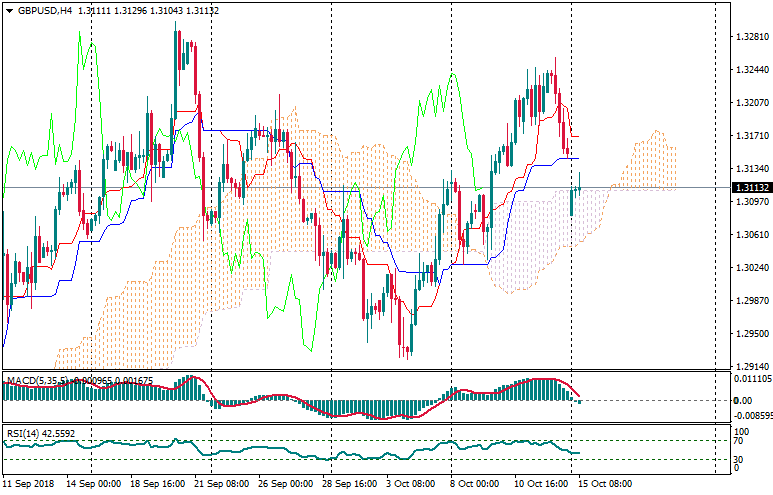The height and width of the screenshot is (495, 773).
Task: Click the RSI(14) indicator label
Action: coord(20,433)
